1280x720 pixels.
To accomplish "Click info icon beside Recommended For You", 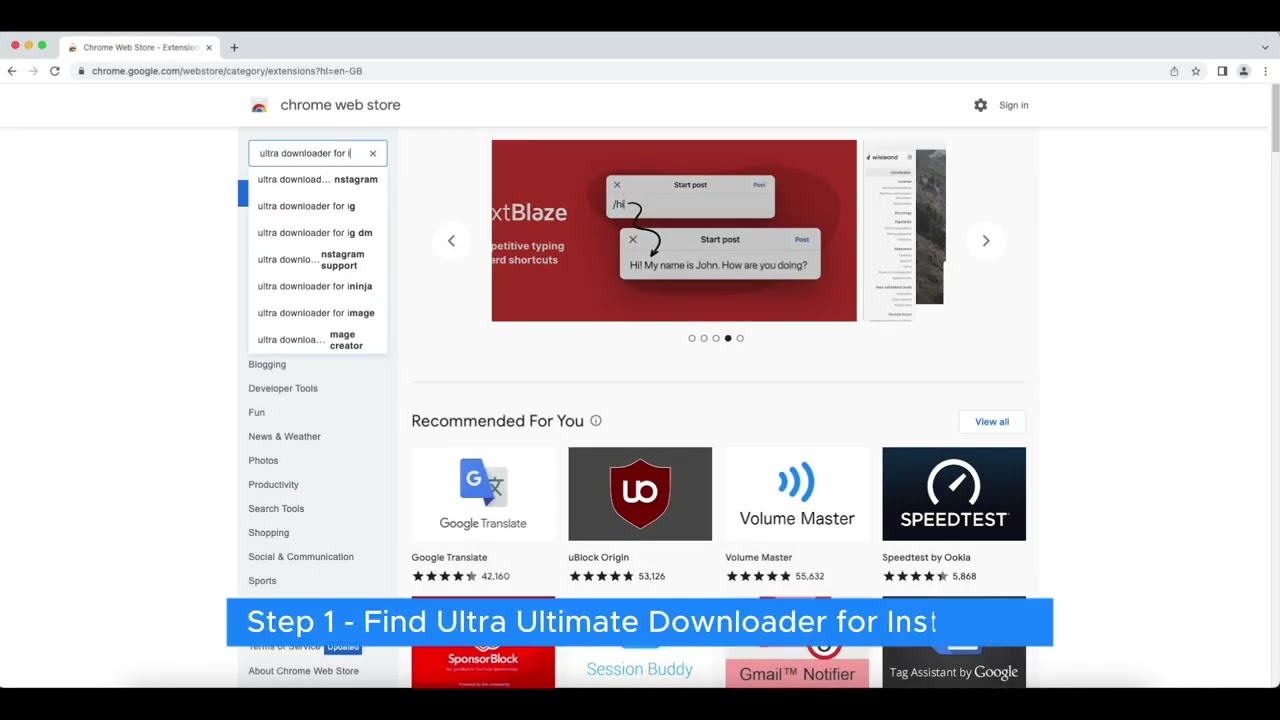I will coord(596,421).
